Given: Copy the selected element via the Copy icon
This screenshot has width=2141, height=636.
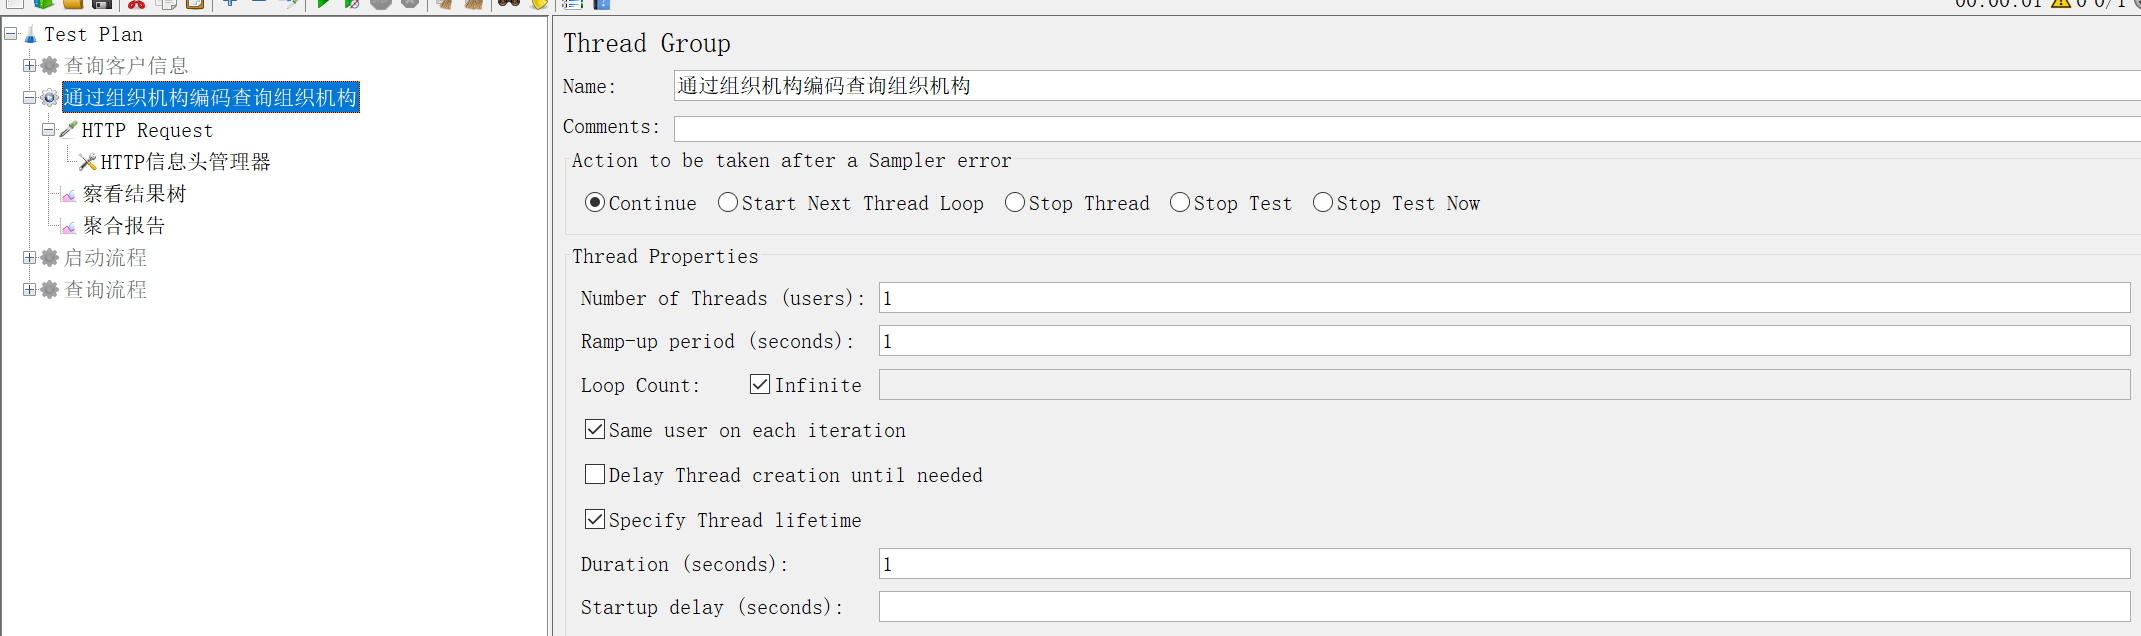Looking at the screenshot, I should 167,5.
